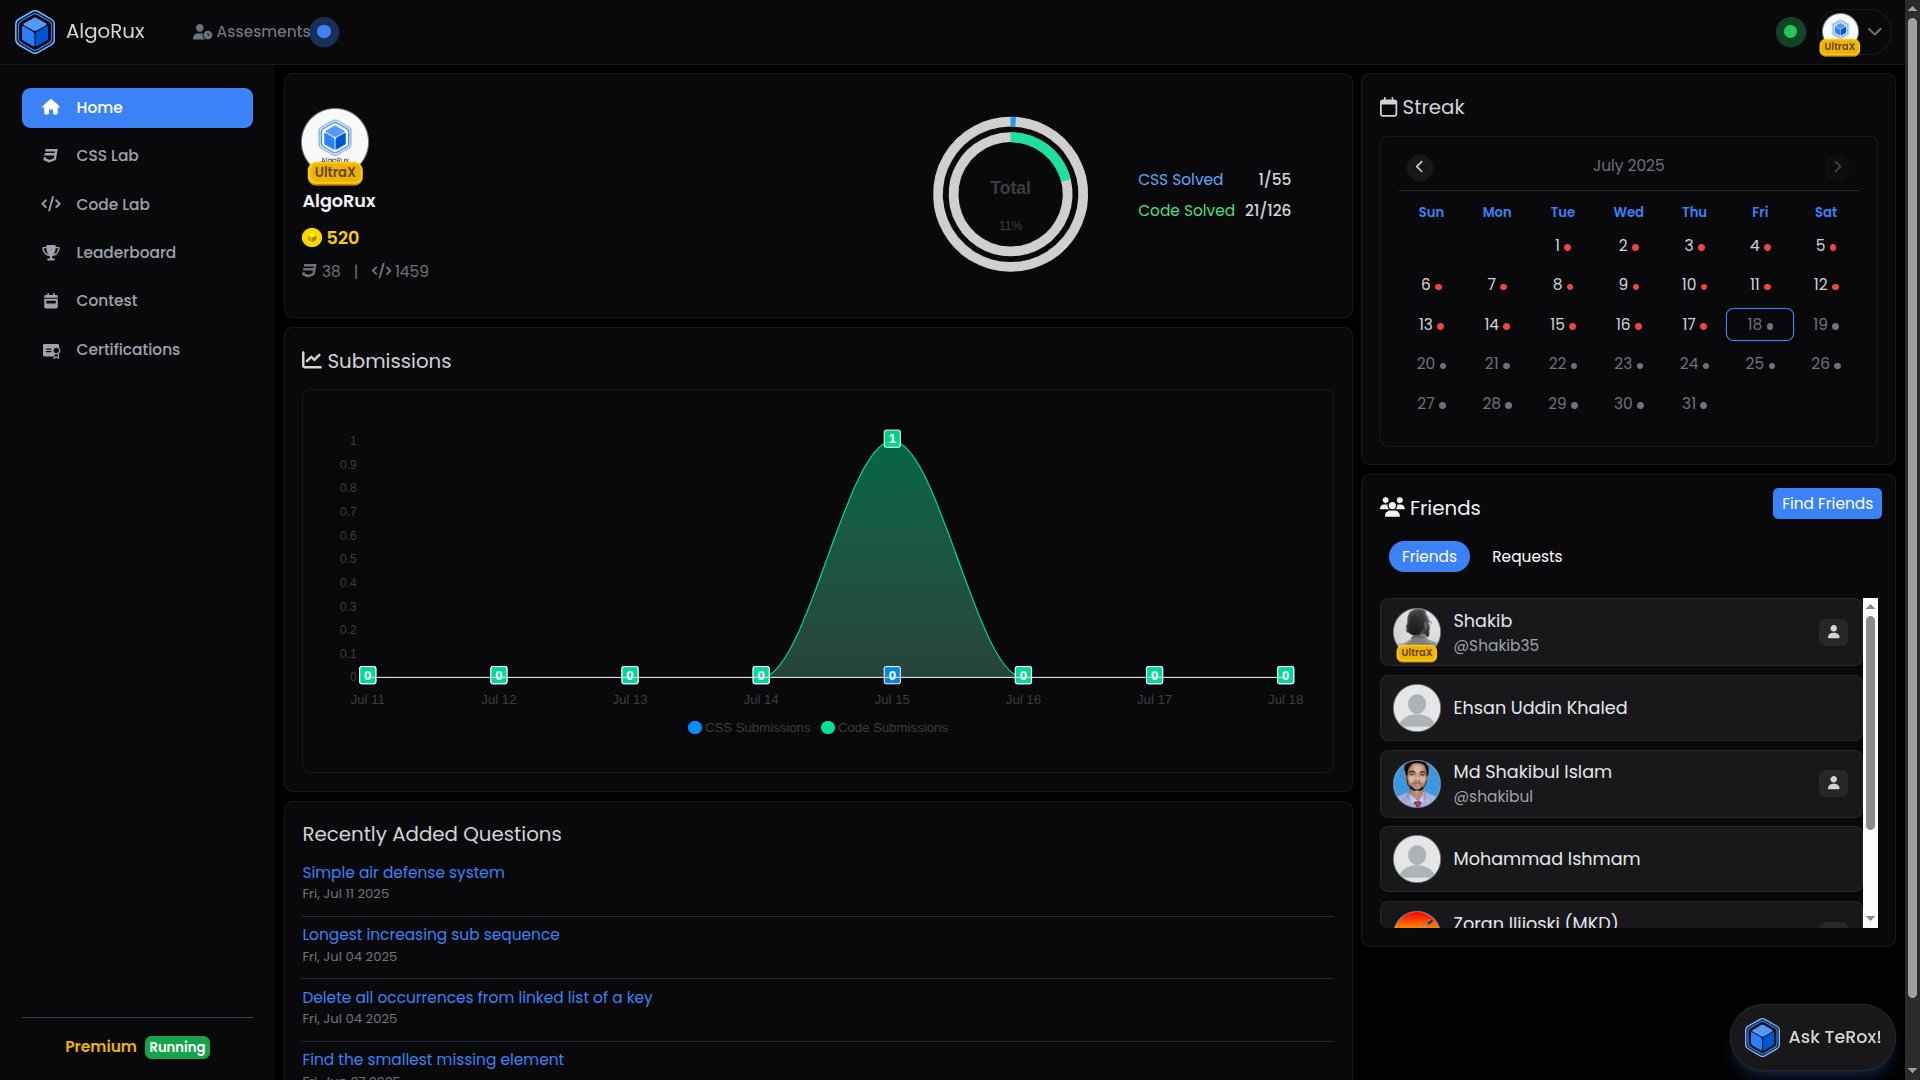Open Assesments from the top bar
Image resolution: width=1920 pixels, height=1080 pixels.
pyautogui.click(x=252, y=32)
